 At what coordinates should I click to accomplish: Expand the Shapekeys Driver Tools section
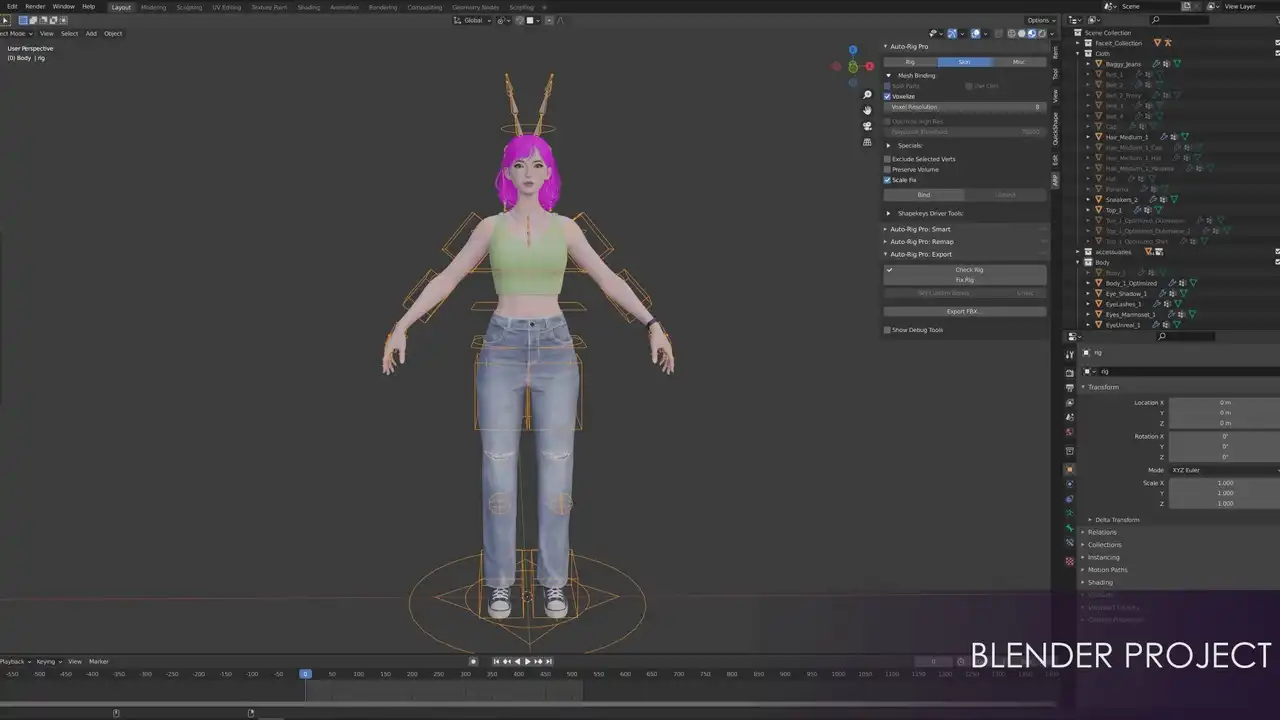[x=929, y=213]
